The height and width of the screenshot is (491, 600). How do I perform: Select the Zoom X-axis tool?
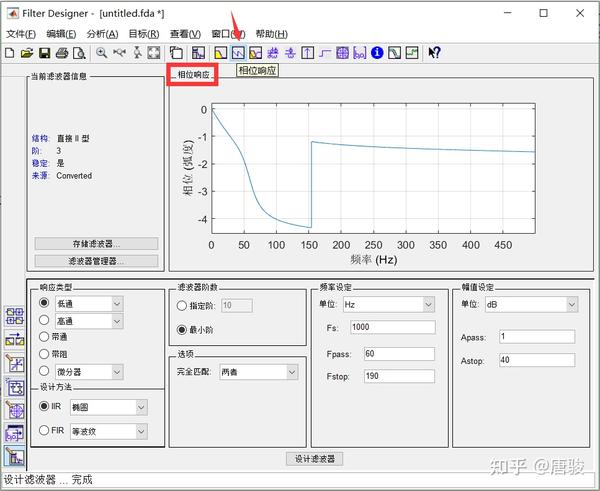(119, 53)
